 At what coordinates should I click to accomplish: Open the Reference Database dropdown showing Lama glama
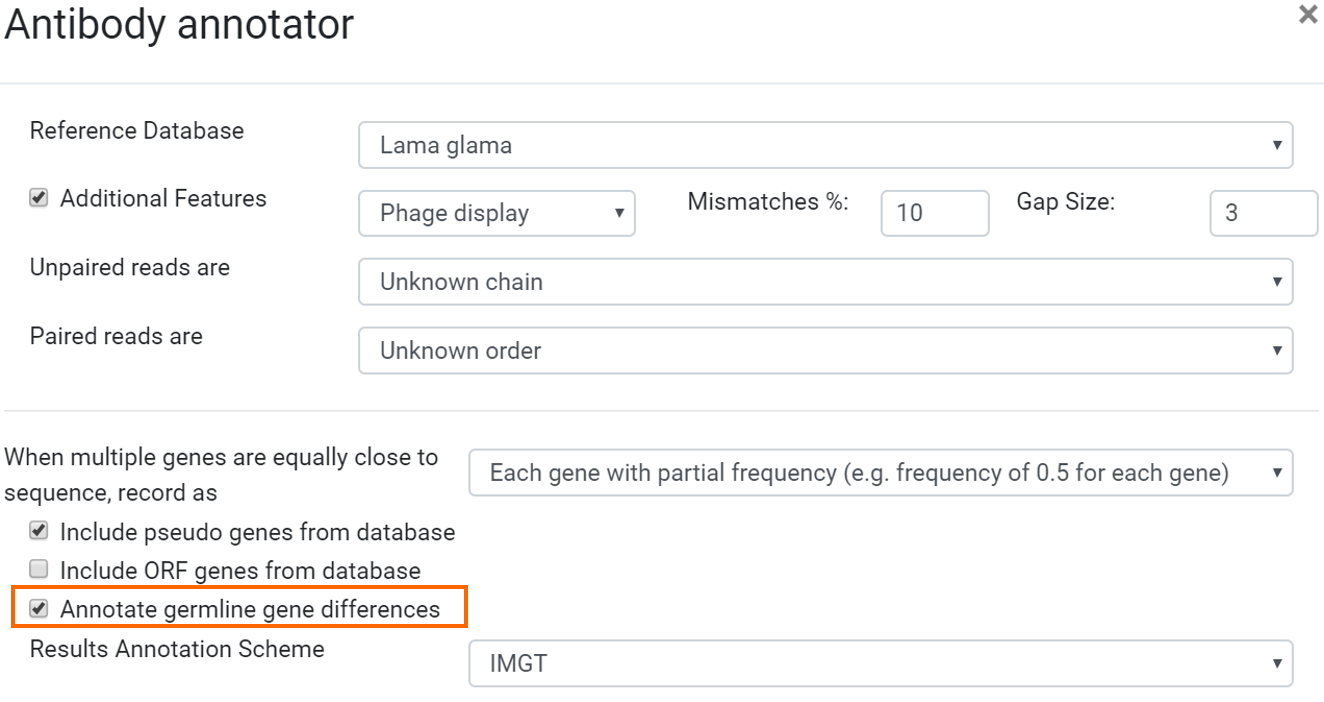(x=826, y=145)
